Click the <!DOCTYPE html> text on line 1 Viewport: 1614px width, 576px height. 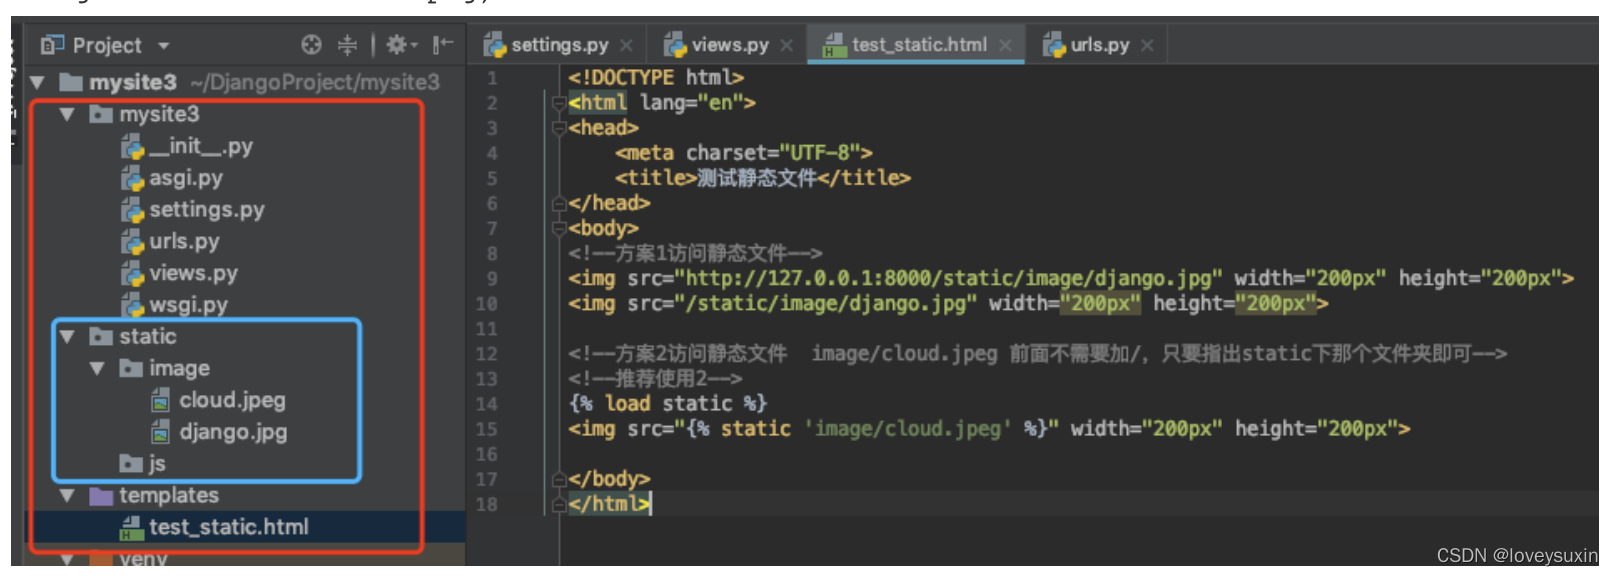(x=656, y=77)
